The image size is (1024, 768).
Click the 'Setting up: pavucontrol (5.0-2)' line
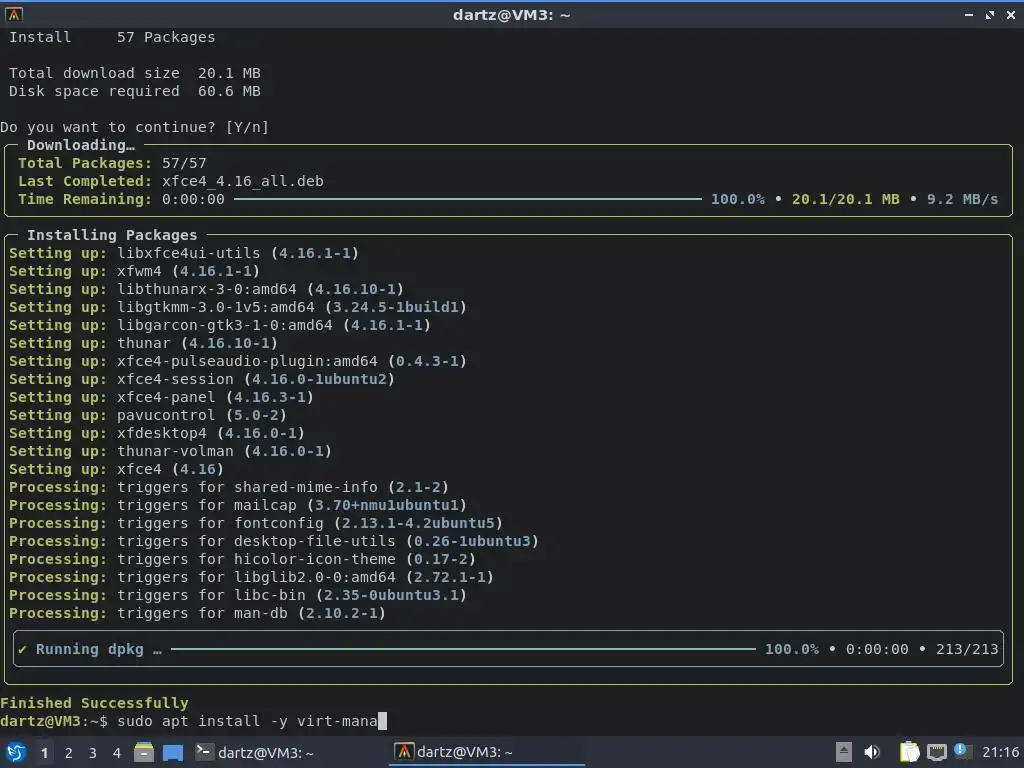pyautogui.click(x=148, y=415)
